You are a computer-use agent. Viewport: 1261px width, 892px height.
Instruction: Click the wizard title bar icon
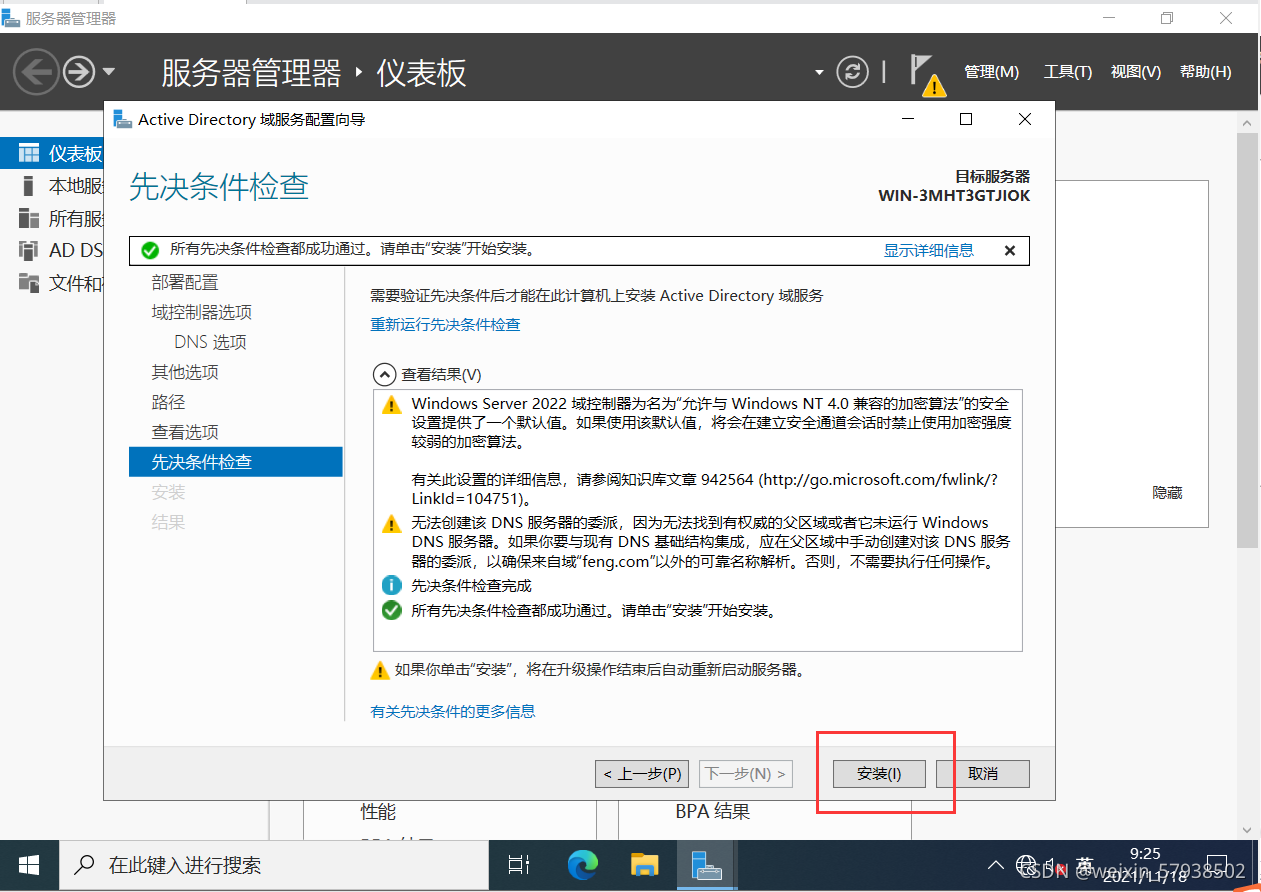coord(122,119)
